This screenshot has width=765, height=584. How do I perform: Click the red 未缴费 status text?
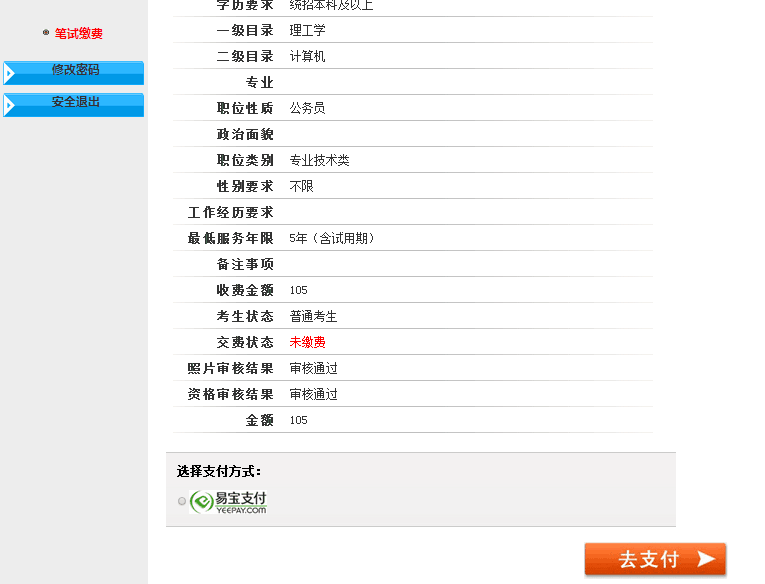tap(307, 342)
